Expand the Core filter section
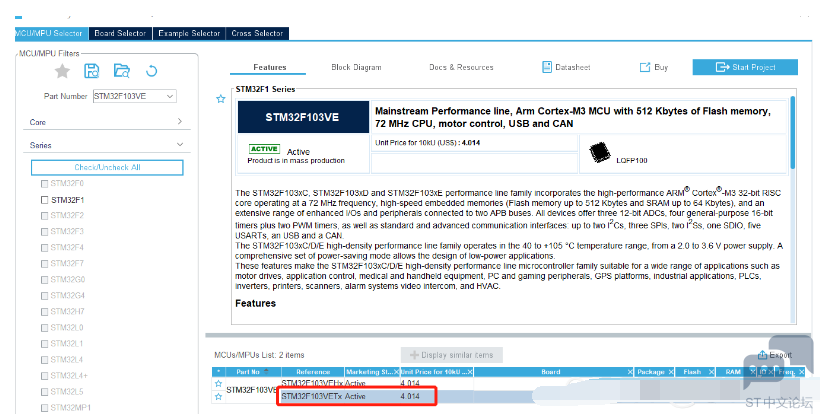Screen dimensions: 822x418 click(180, 122)
